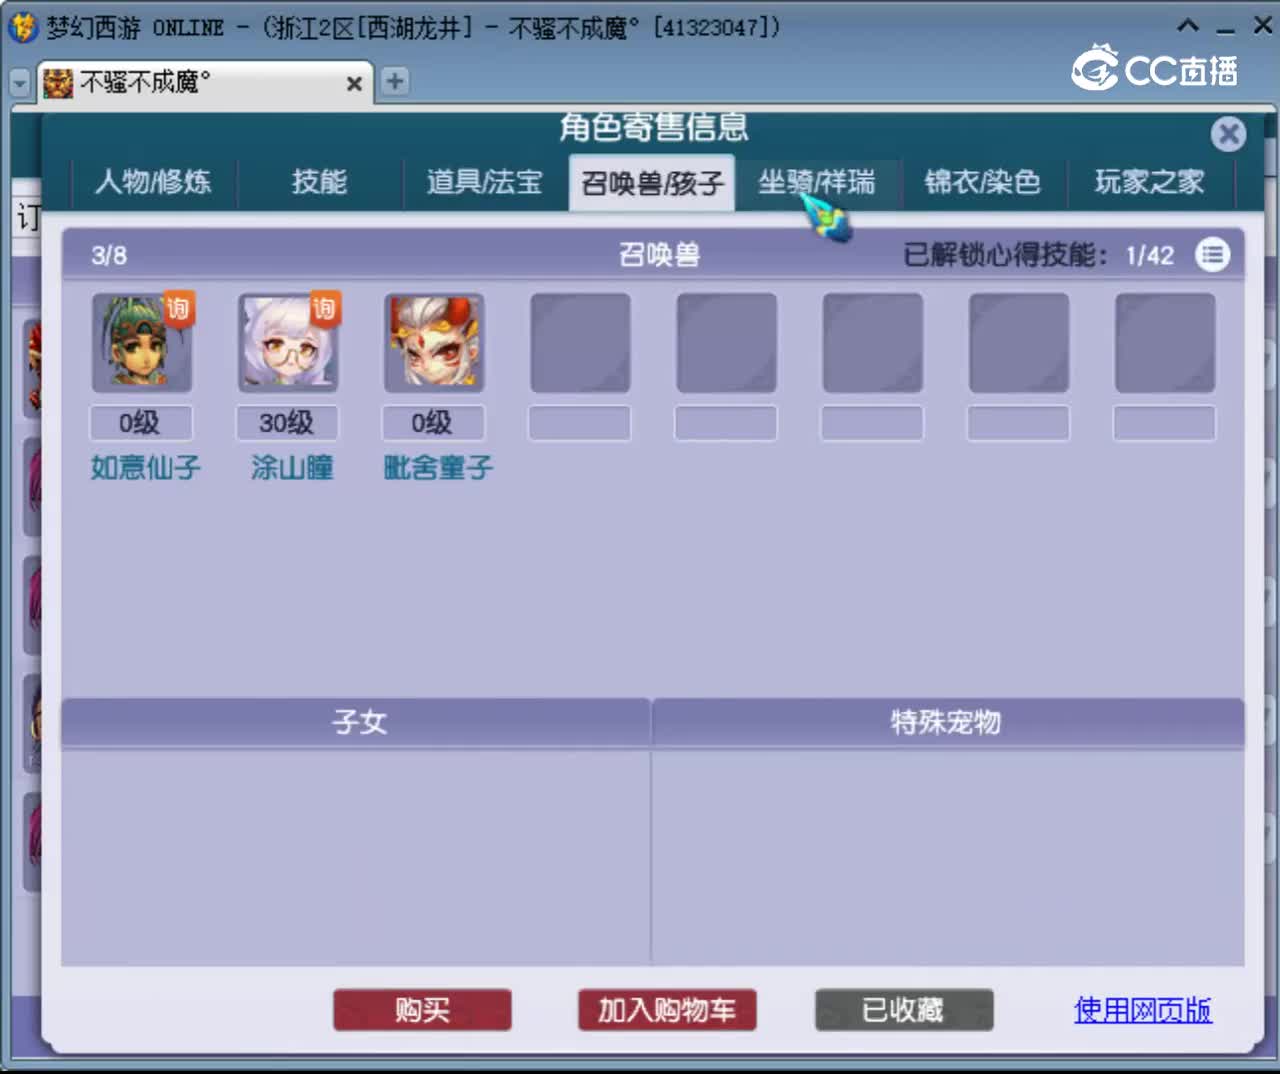Click the 30级 level label

287,423
